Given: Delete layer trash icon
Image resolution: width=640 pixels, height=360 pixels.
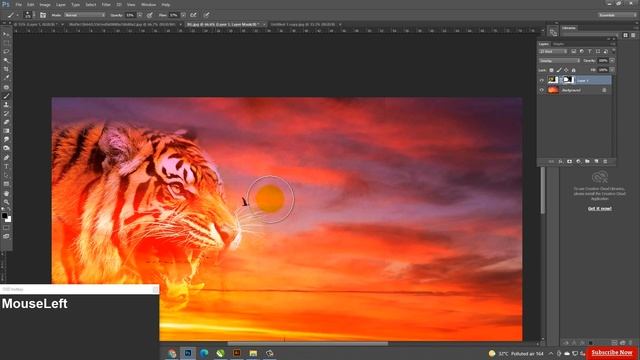Looking at the screenshot, I should pyautogui.click(x=605, y=162).
